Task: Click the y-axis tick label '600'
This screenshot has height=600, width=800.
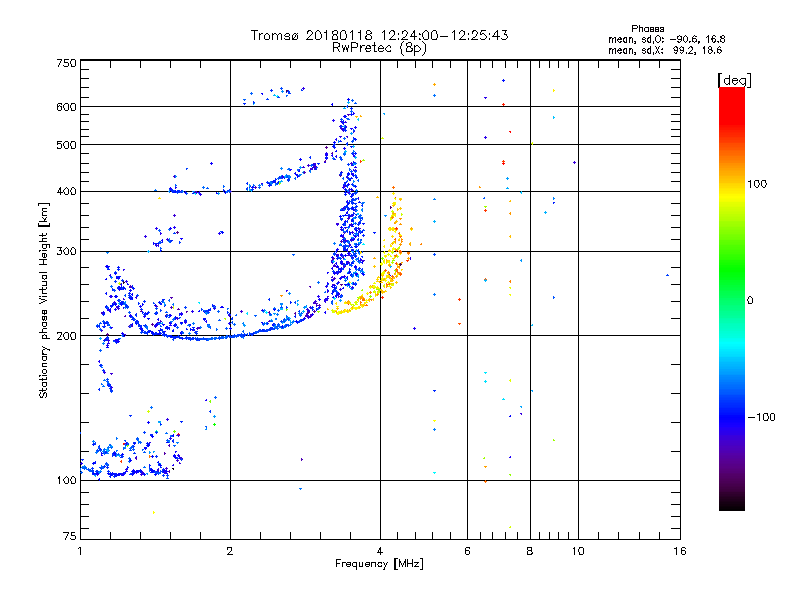Action: [x=66, y=107]
